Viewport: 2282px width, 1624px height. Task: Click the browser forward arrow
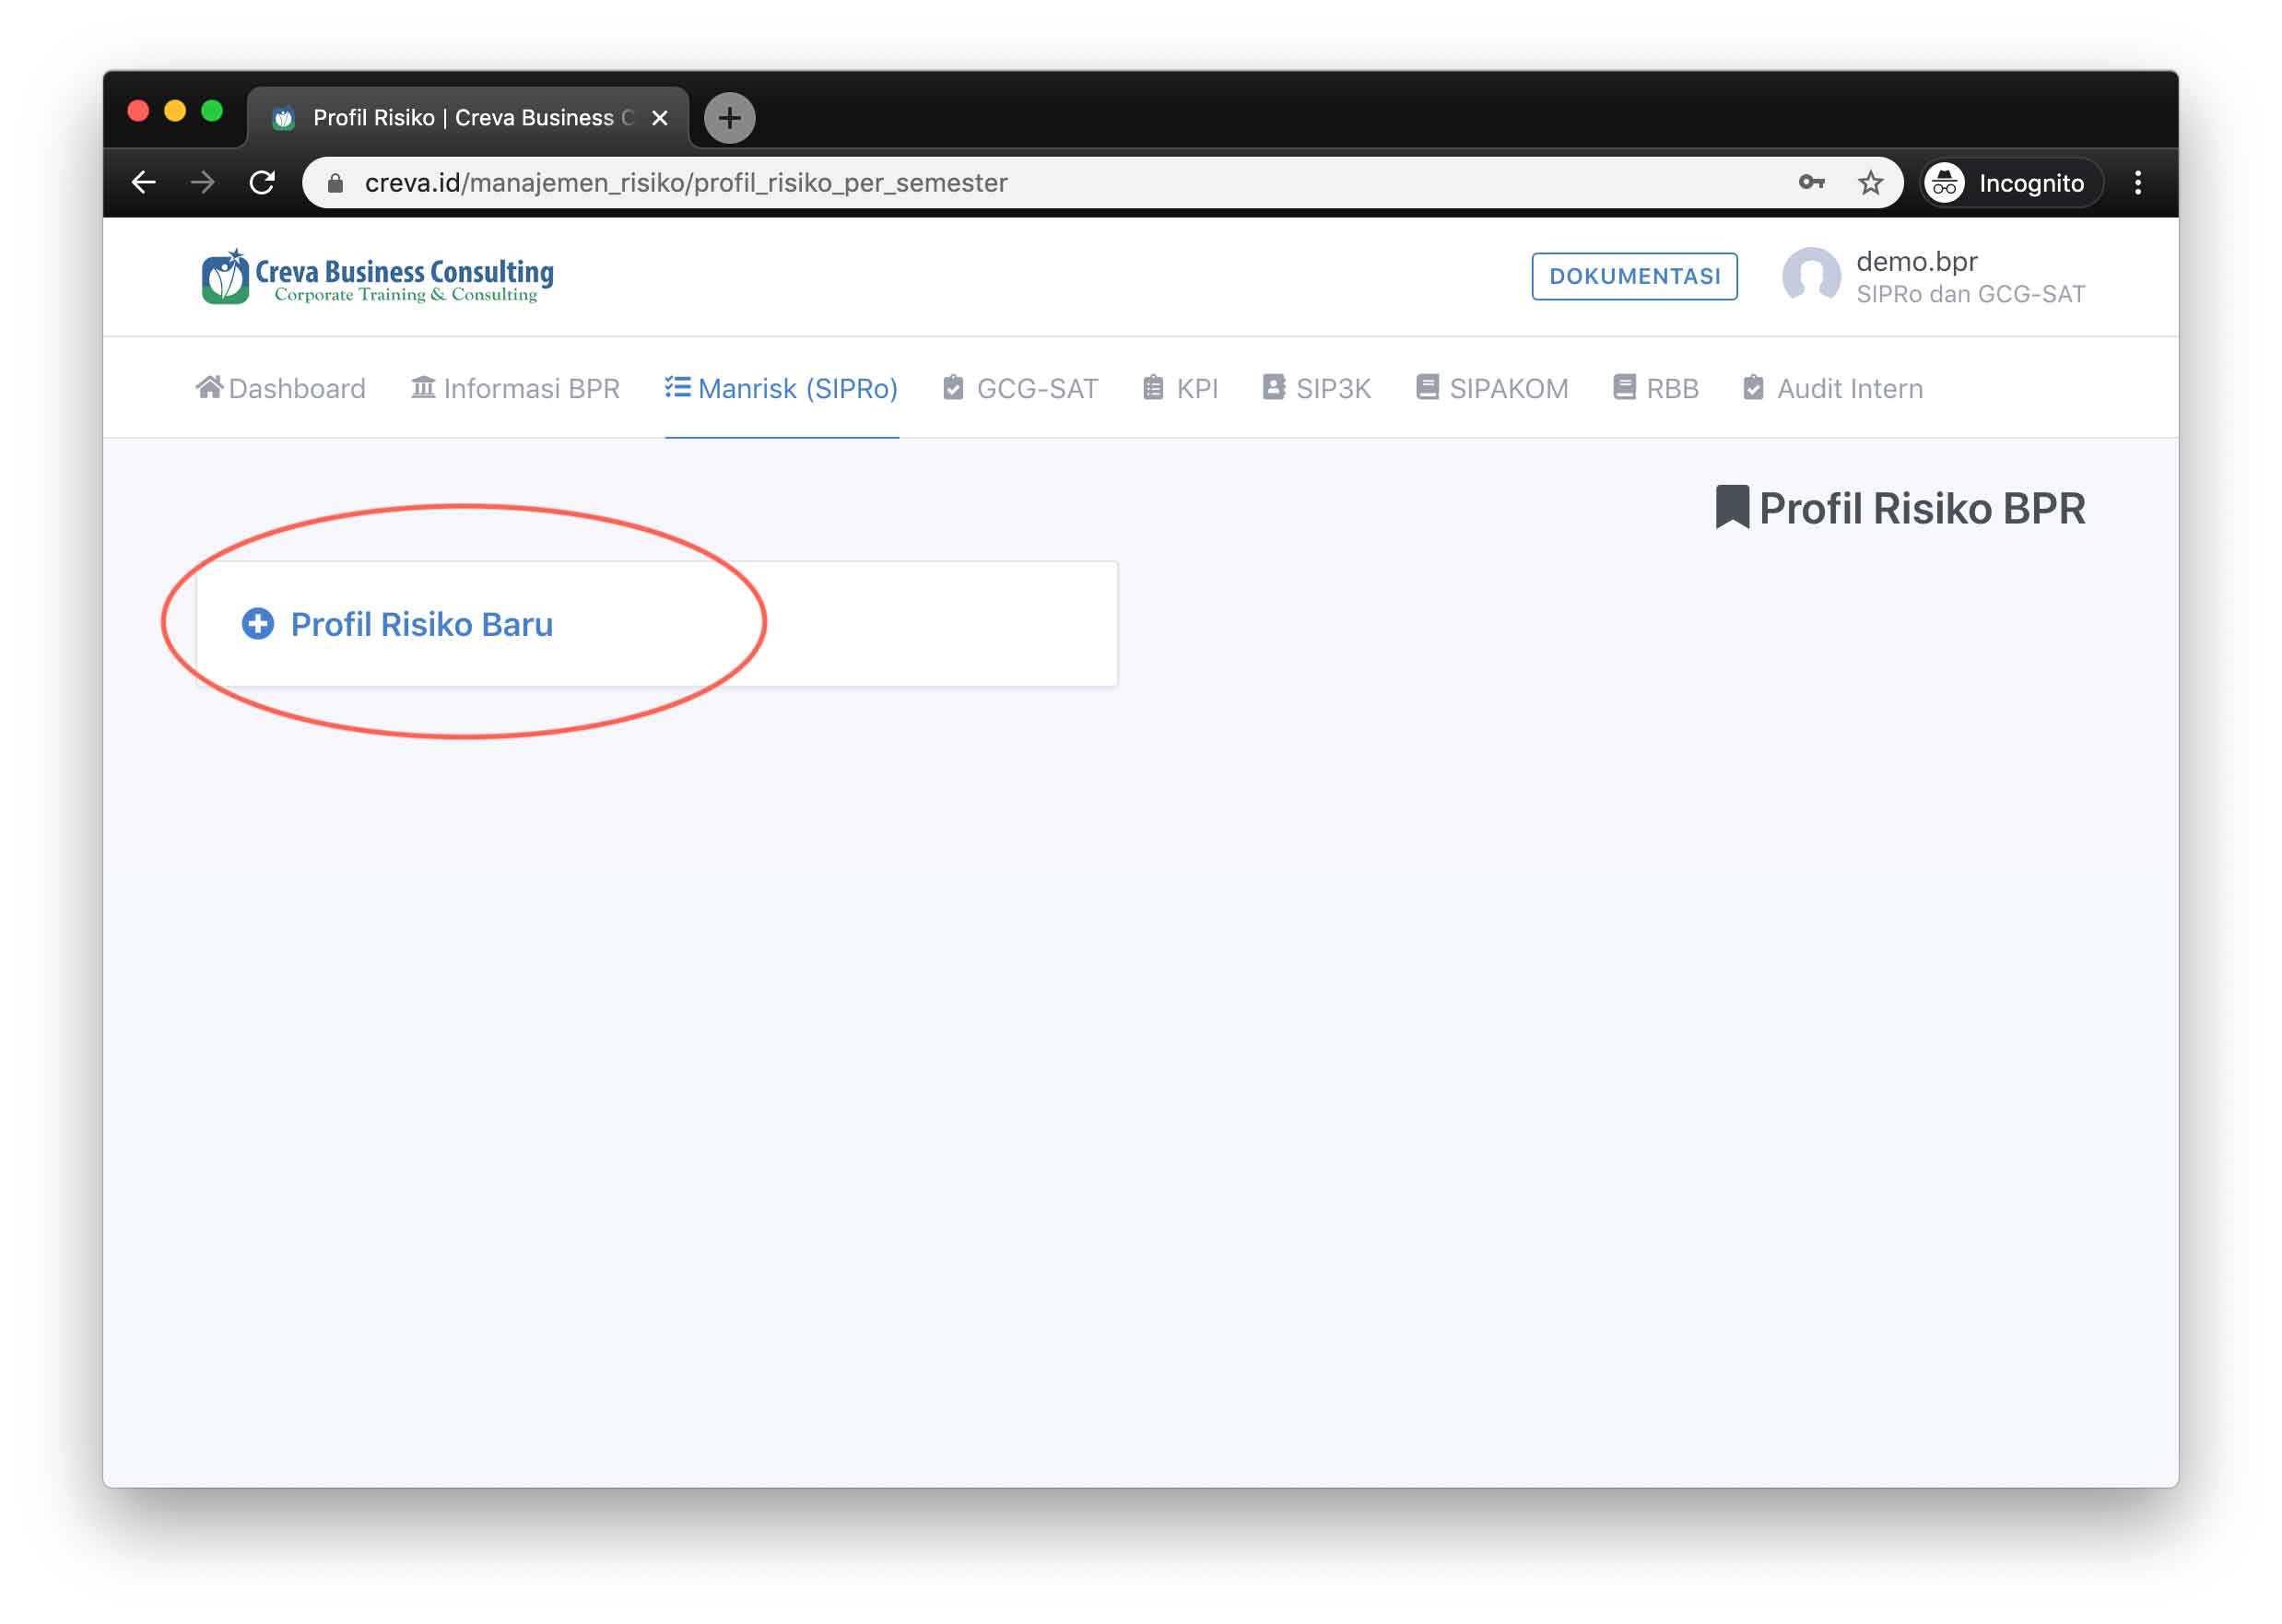coord(203,183)
